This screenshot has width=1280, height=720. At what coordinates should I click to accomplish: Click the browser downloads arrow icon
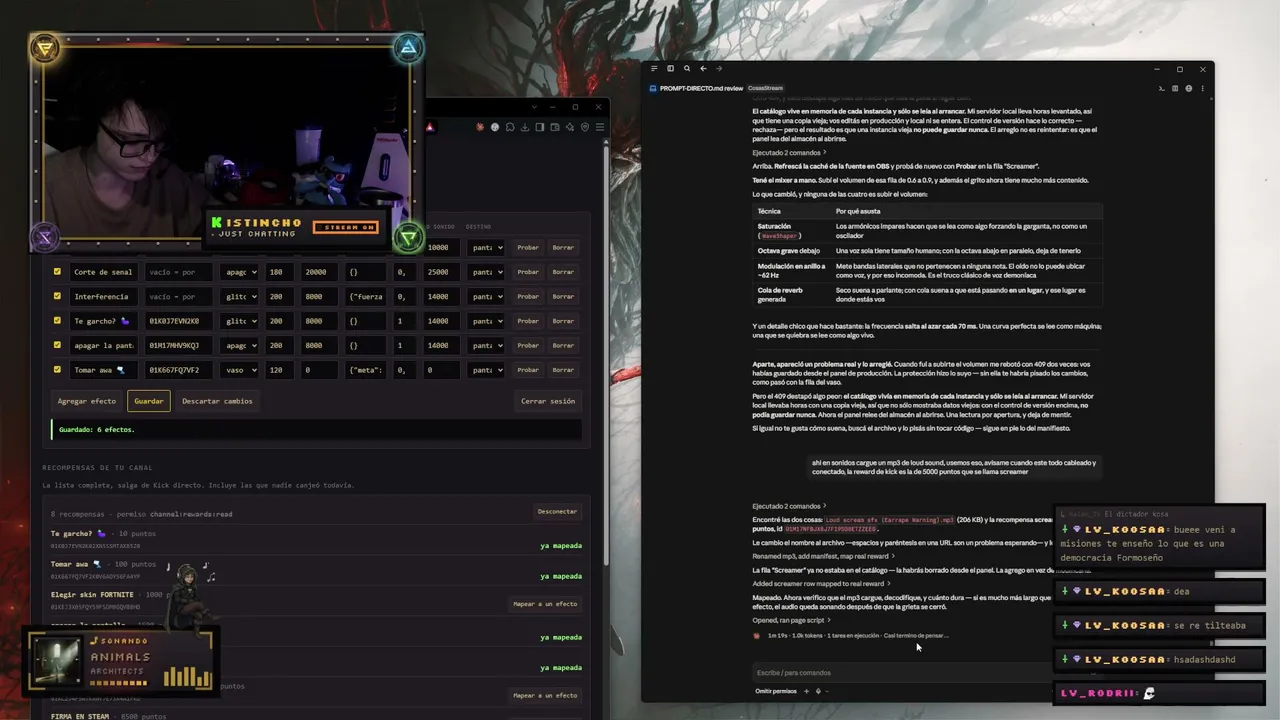click(x=525, y=127)
